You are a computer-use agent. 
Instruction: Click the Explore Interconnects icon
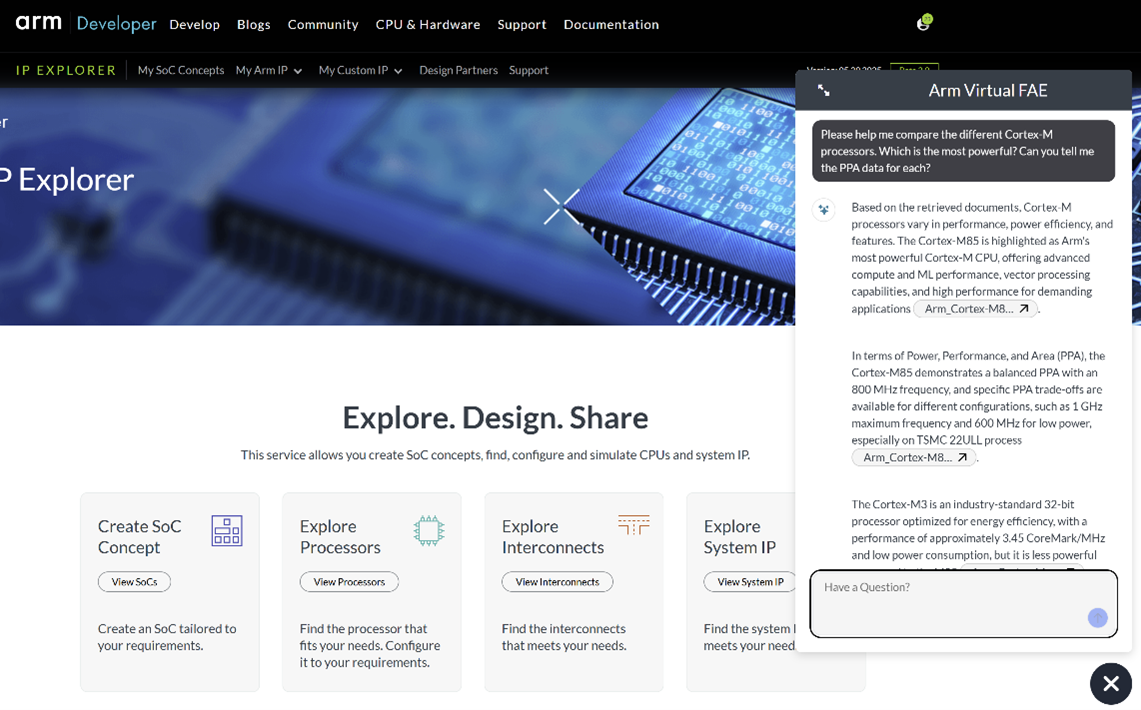pyautogui.click(x=633, y=525)
